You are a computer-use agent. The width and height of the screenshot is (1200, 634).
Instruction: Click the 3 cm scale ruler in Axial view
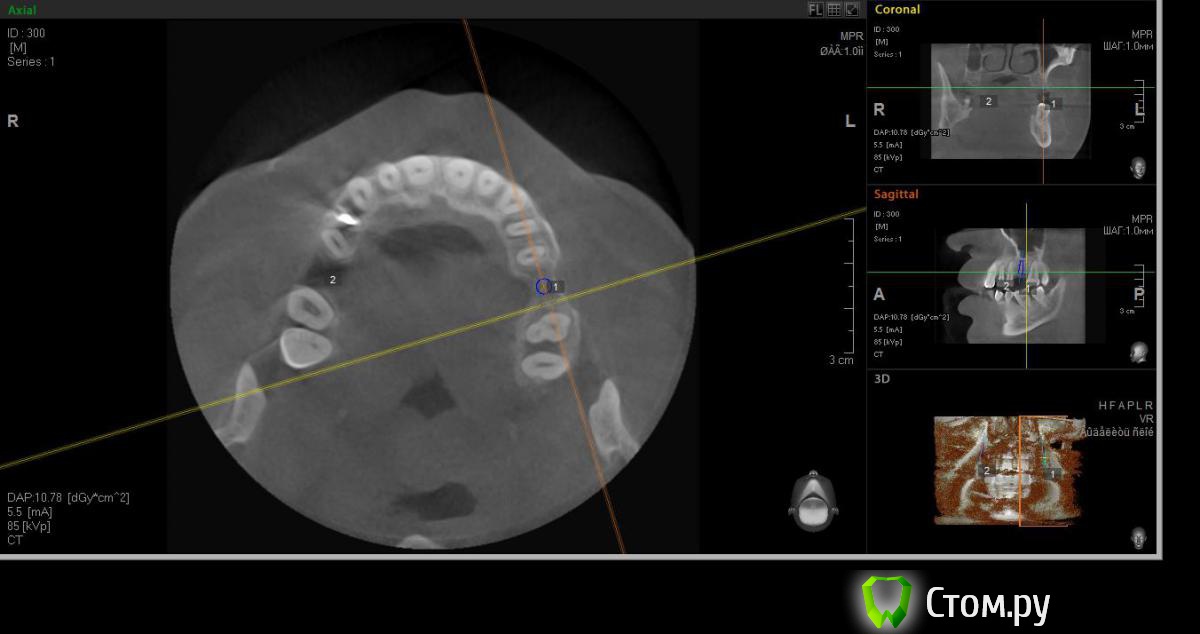[x=848, y=290]
